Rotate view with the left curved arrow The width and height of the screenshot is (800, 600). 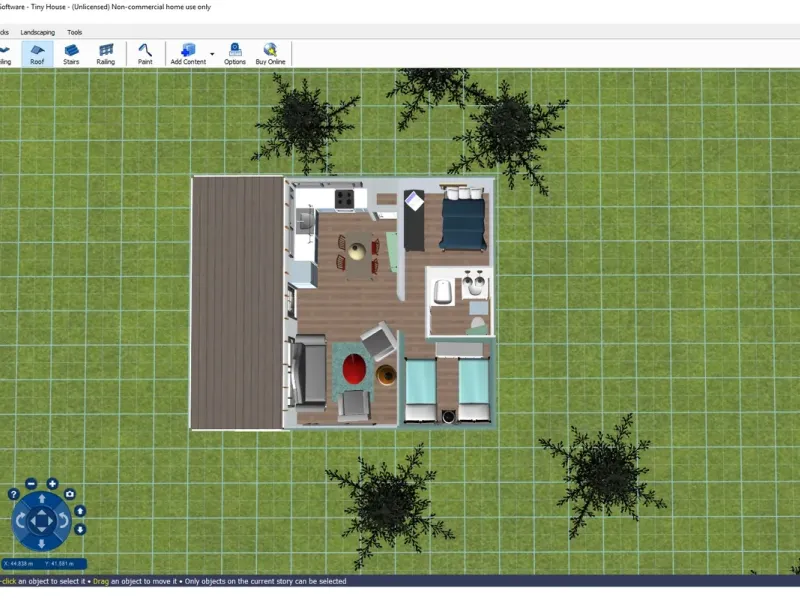20,520
